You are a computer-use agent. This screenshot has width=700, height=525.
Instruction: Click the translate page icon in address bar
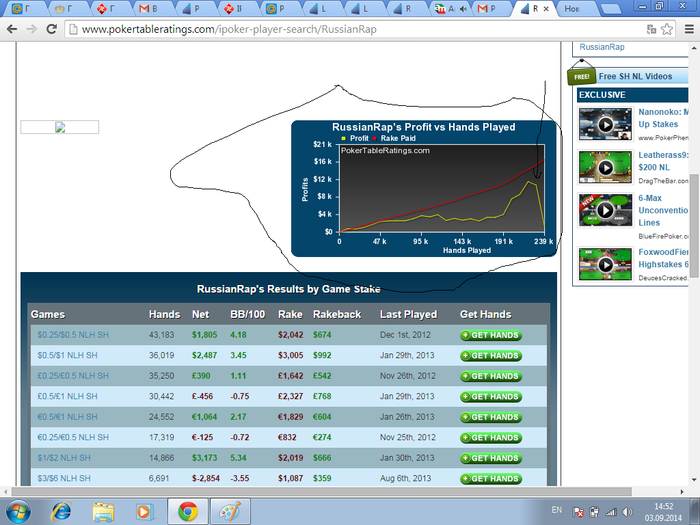[651, 29]
